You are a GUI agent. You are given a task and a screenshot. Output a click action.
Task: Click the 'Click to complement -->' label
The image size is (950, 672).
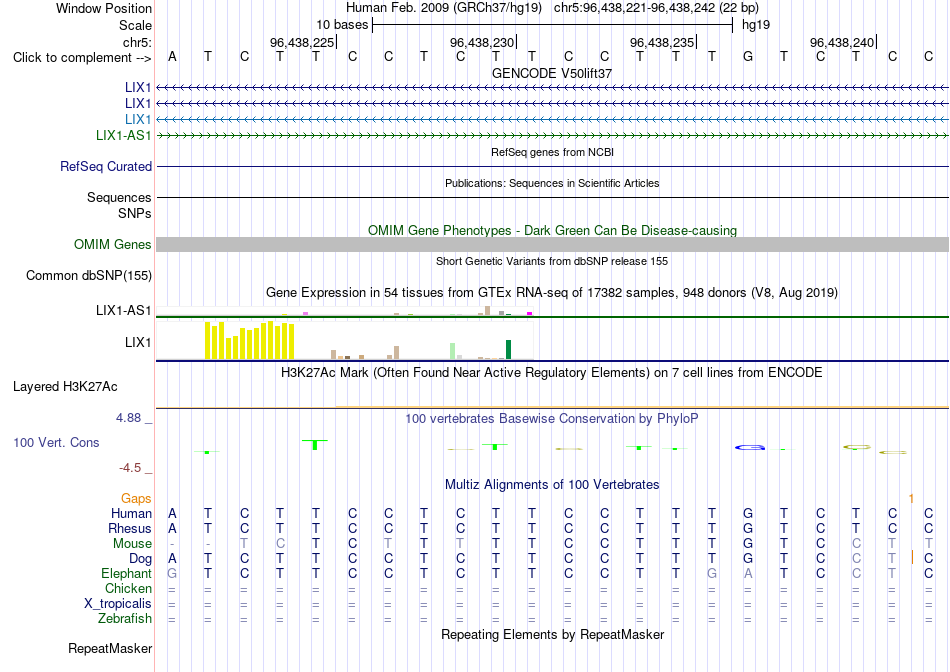tap(82, 58)
